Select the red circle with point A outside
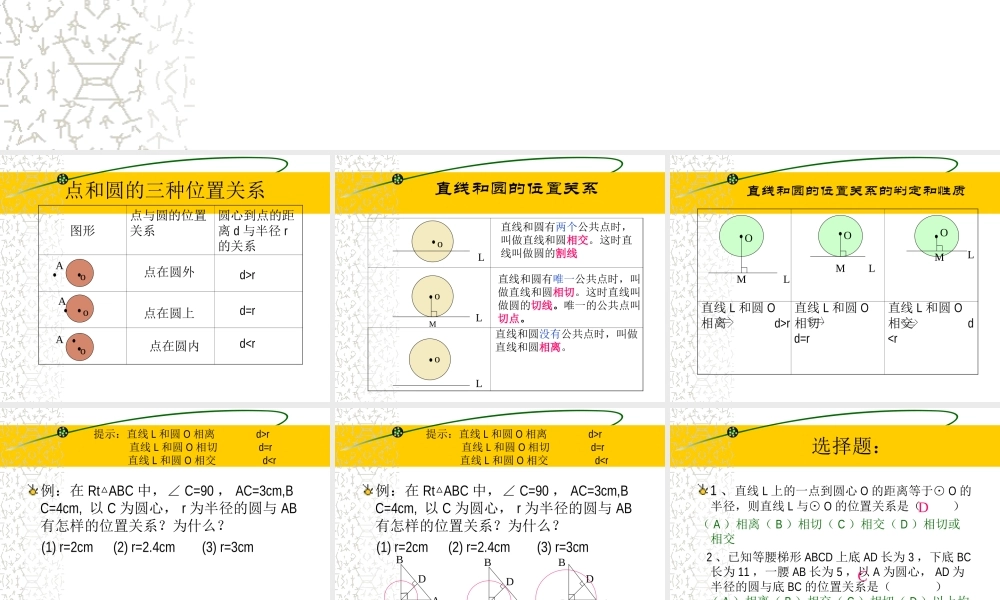This screenshot has height=600, width=1000. point(80,273)
